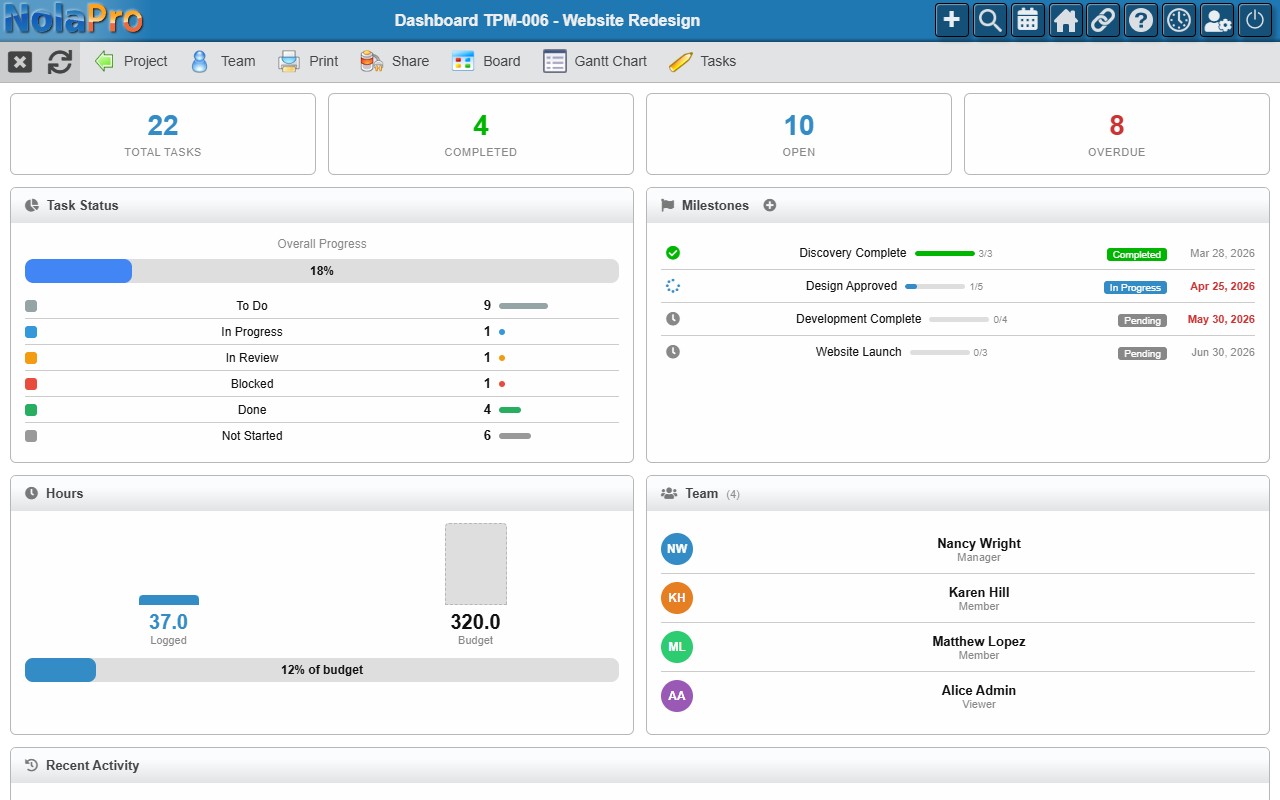Select the In Progress status row
The image size is (1280, 800).
coord(322,332)
